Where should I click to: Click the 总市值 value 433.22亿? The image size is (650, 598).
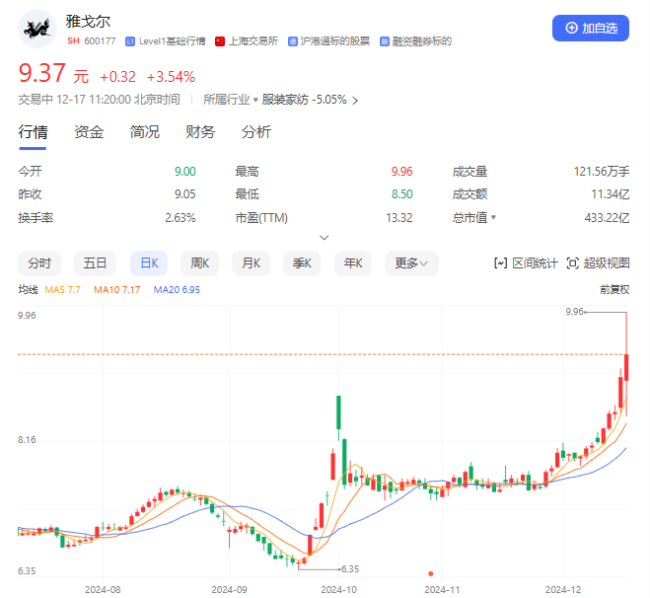click(x=607, y=218)
